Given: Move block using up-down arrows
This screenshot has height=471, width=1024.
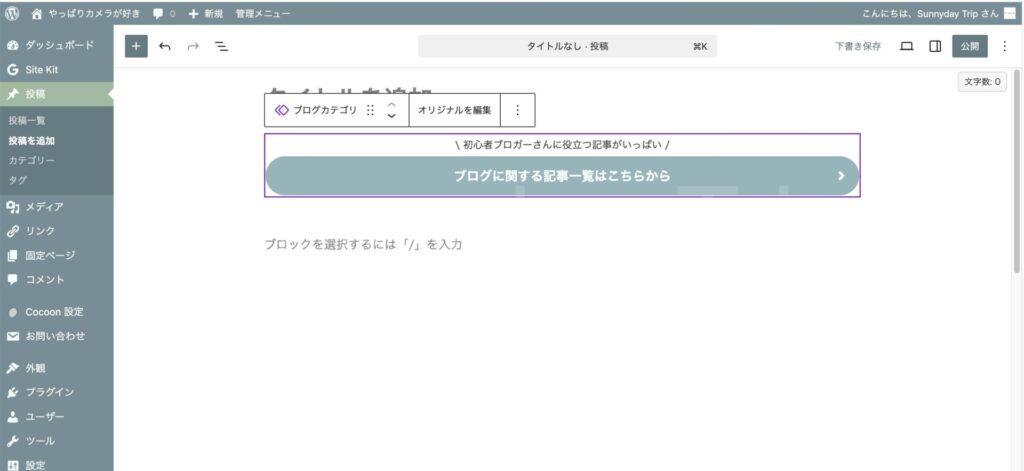Looking at the screenshot, I should (x=391, y=110).
